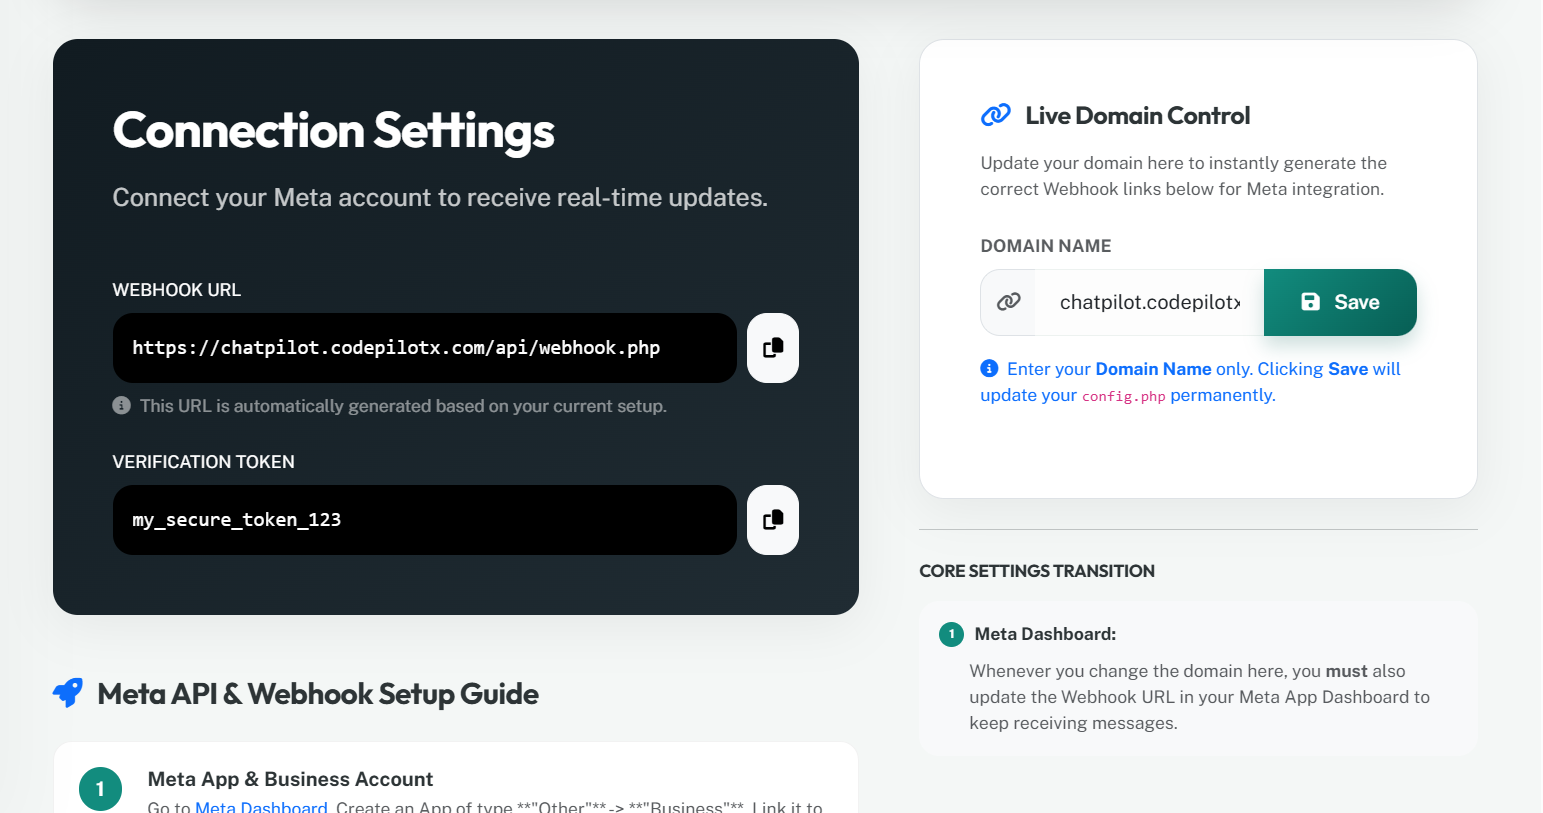
Task: Click the 'VERIFICATION TOKEN' label
Action: tap(204, 462)
